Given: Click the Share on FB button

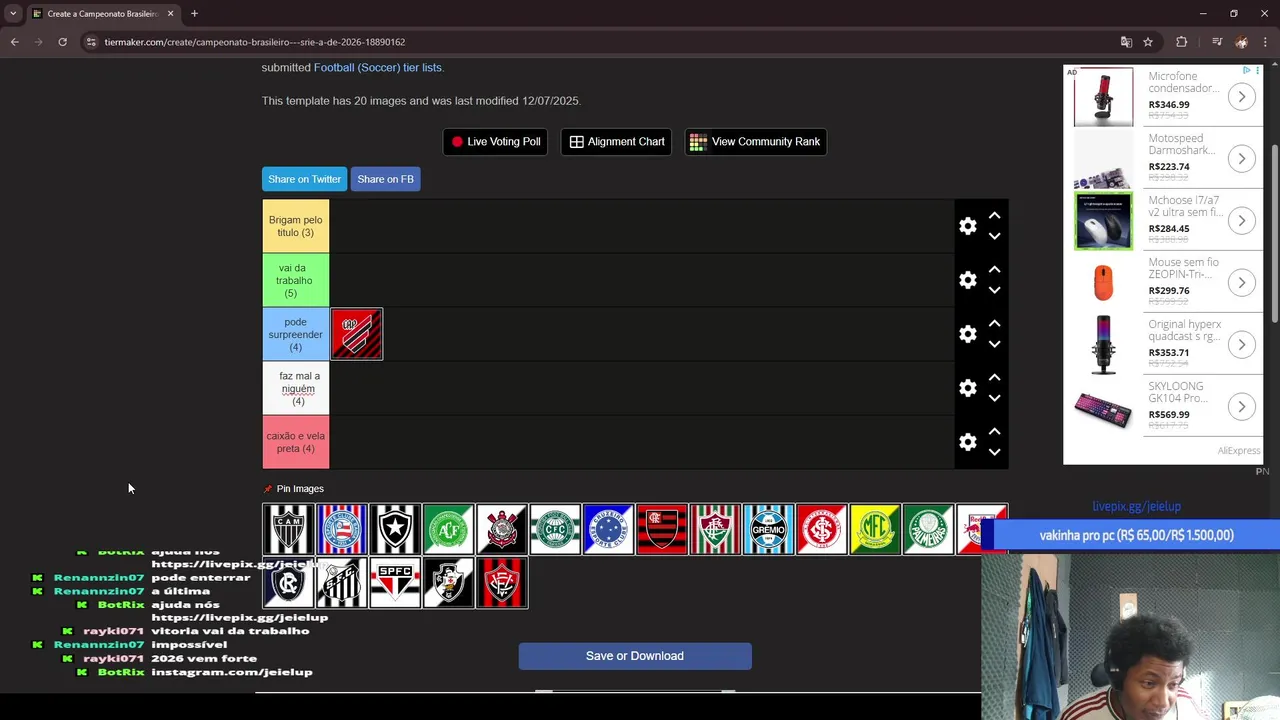Looking at the screenshot, I should coord(385,179).
